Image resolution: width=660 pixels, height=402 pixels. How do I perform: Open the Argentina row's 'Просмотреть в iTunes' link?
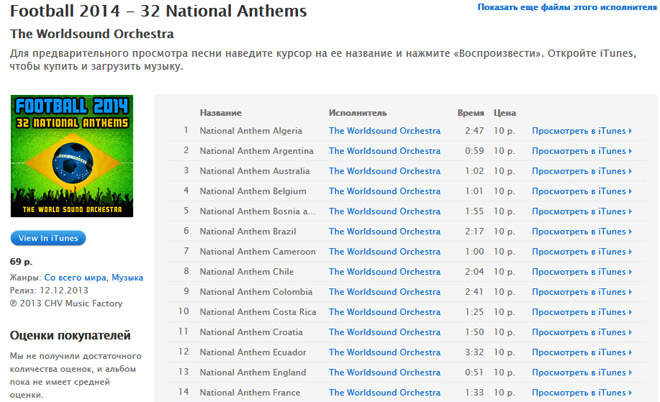pos(582,151)
